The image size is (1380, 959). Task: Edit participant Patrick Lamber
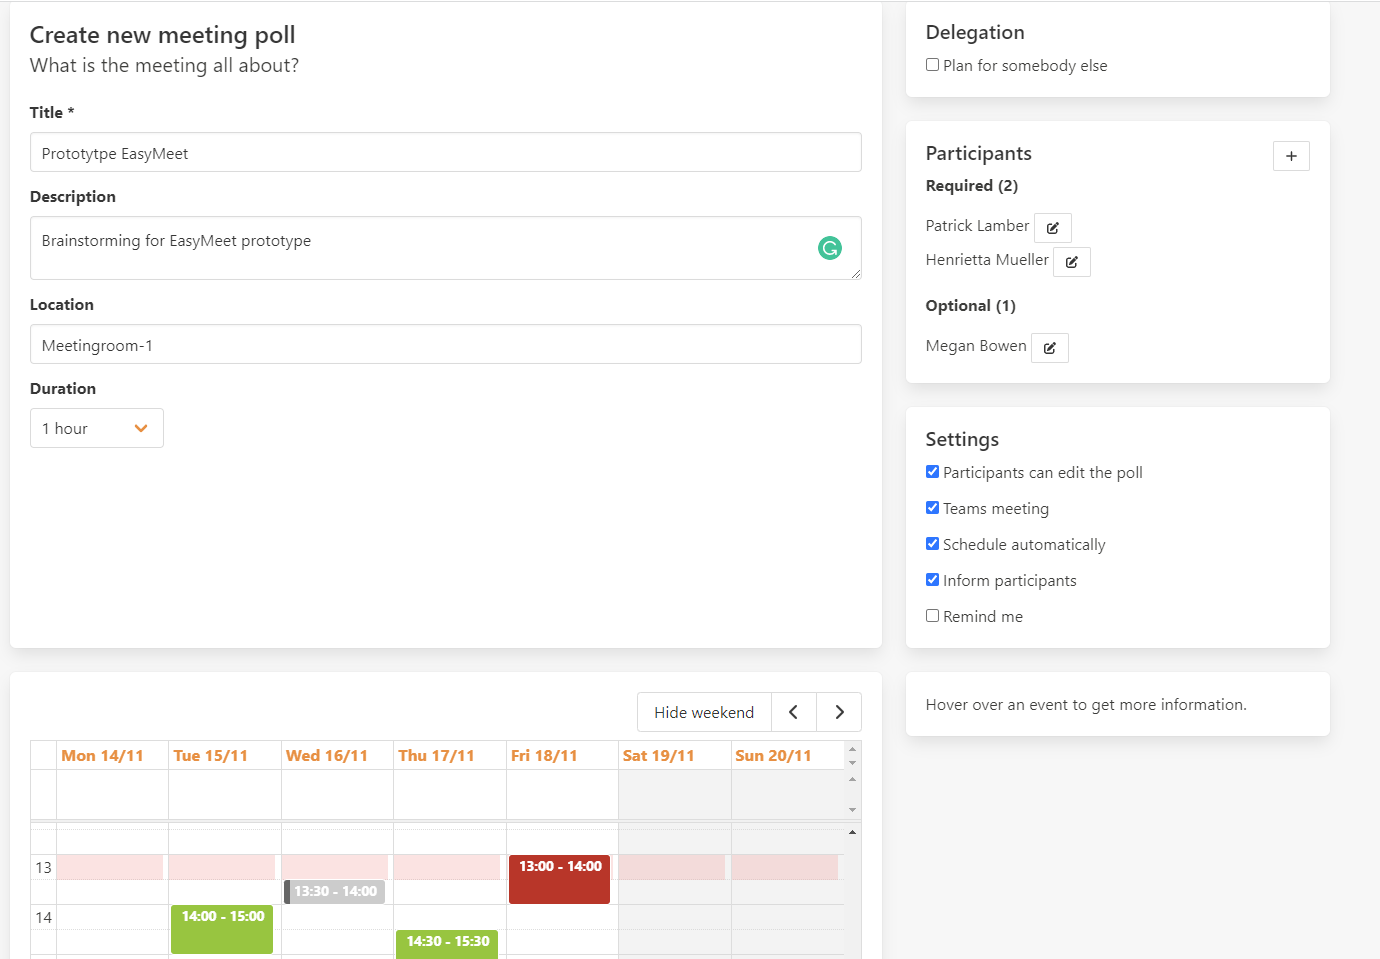click(1052, 228)
